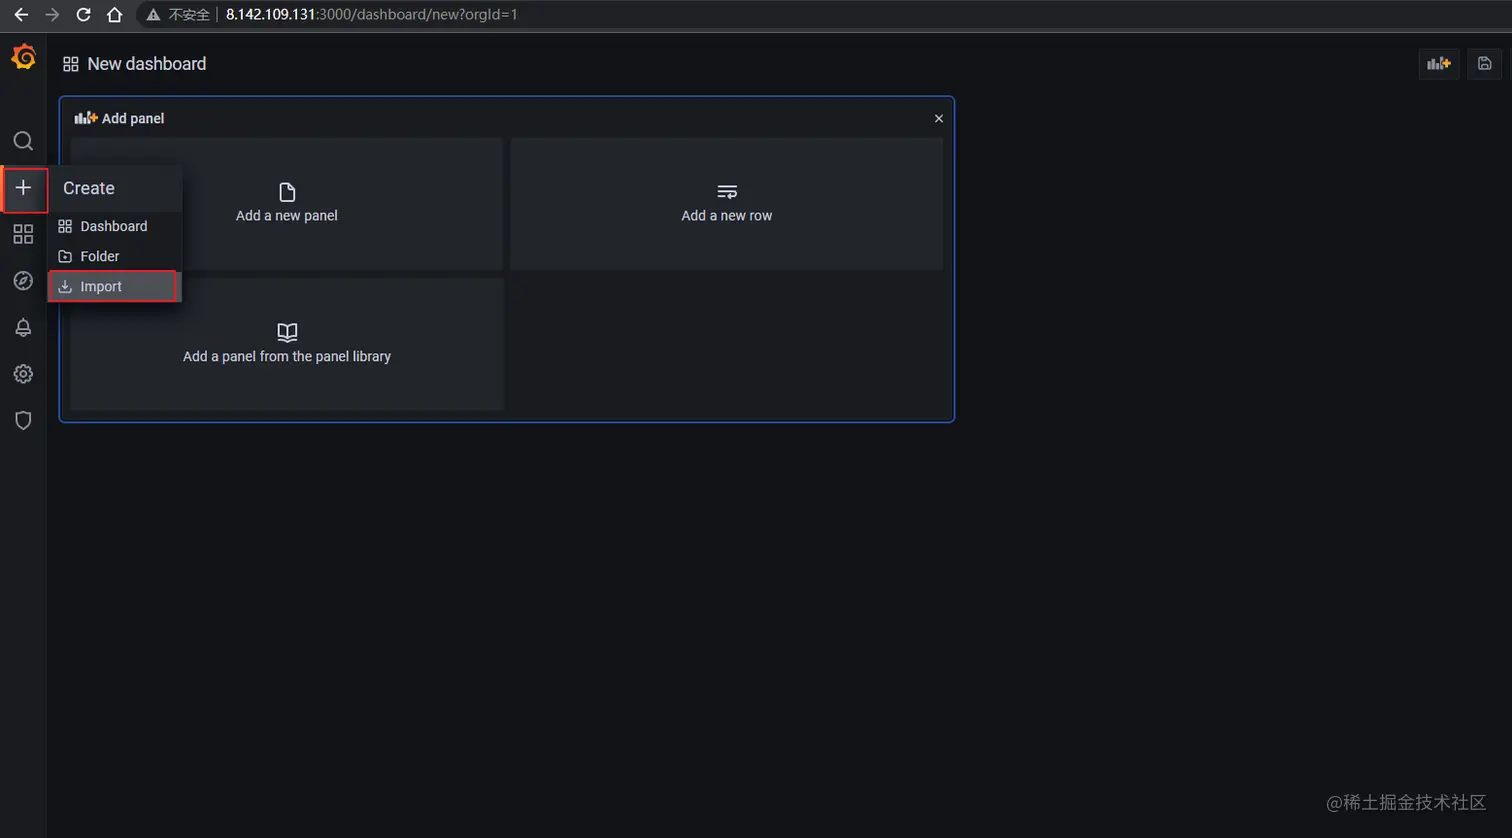Close the Add panel widget

pyautogui.click(x=938, y=118)
